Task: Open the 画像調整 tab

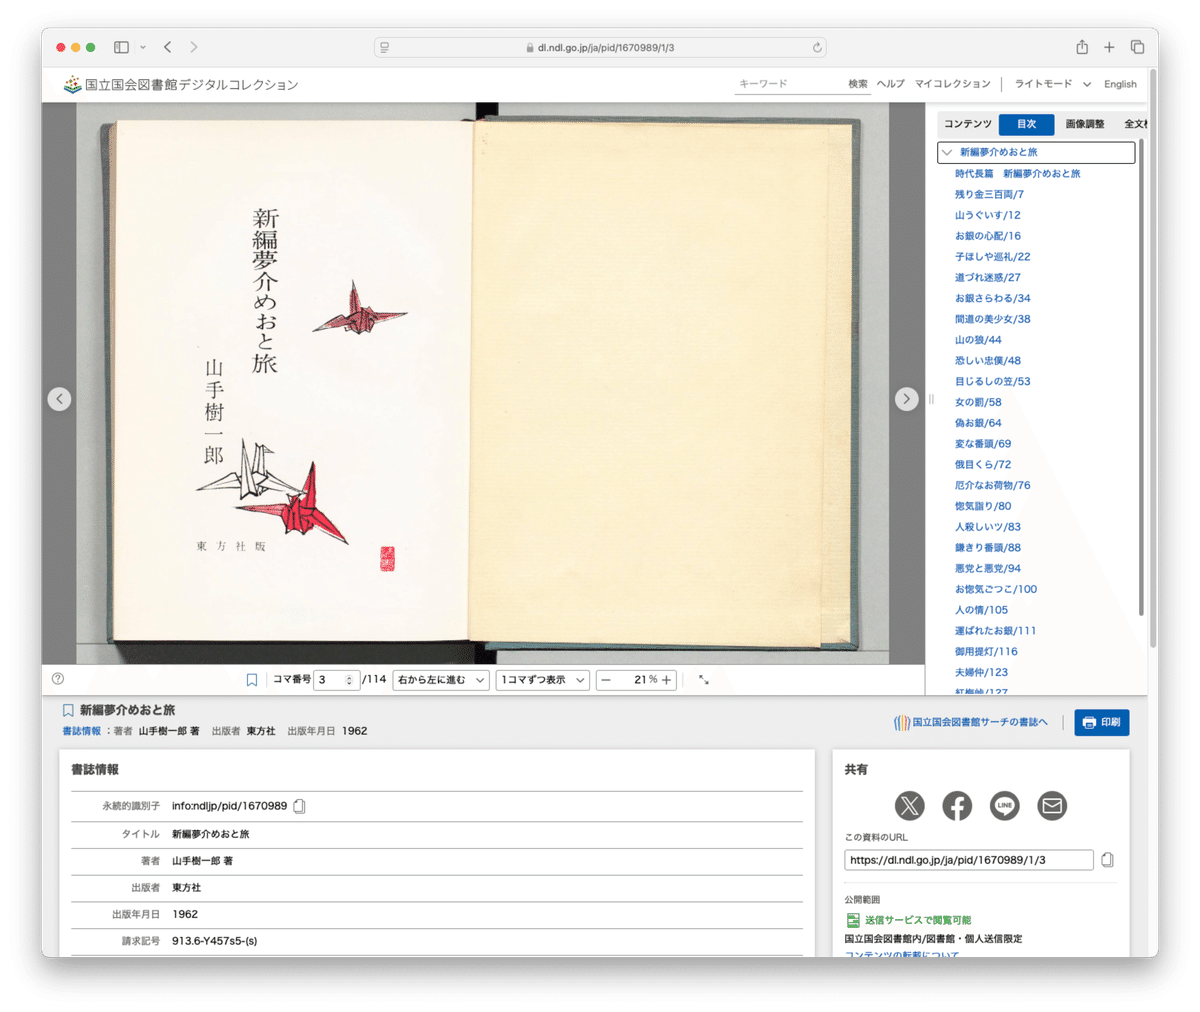Action: pyautogui.click(x=1085, y=124)
